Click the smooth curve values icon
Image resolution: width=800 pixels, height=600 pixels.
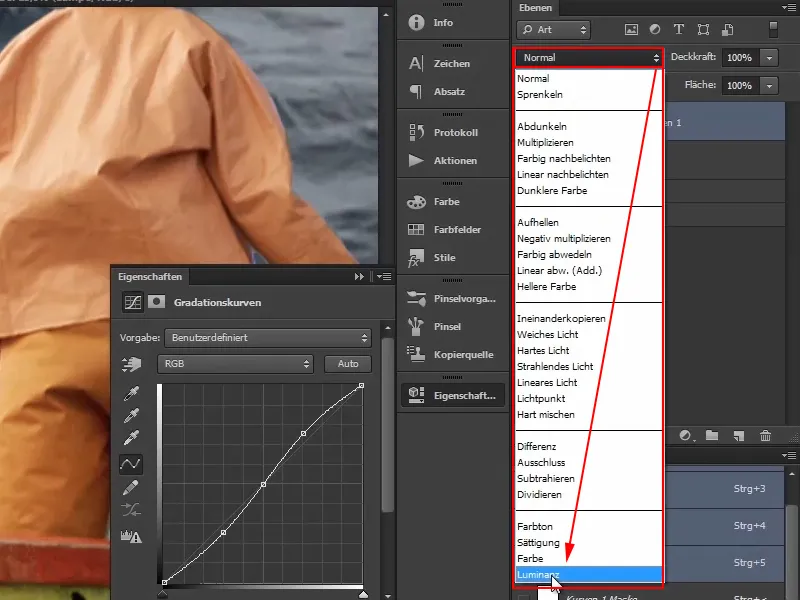131,510
